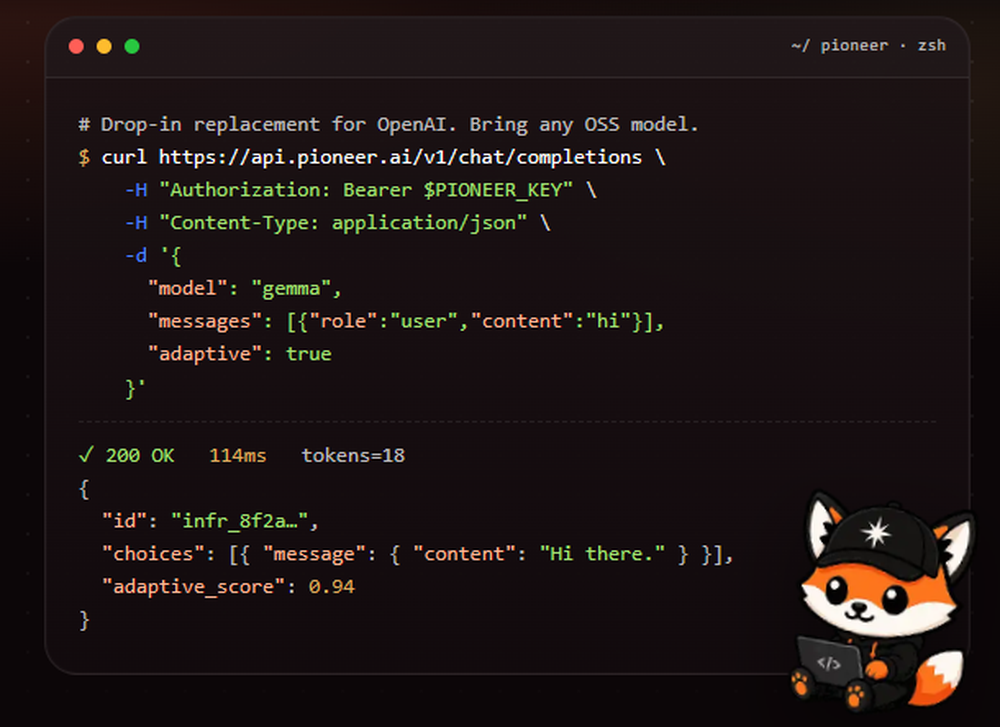Click the "adaptive": true value

(x=309, y=354)
